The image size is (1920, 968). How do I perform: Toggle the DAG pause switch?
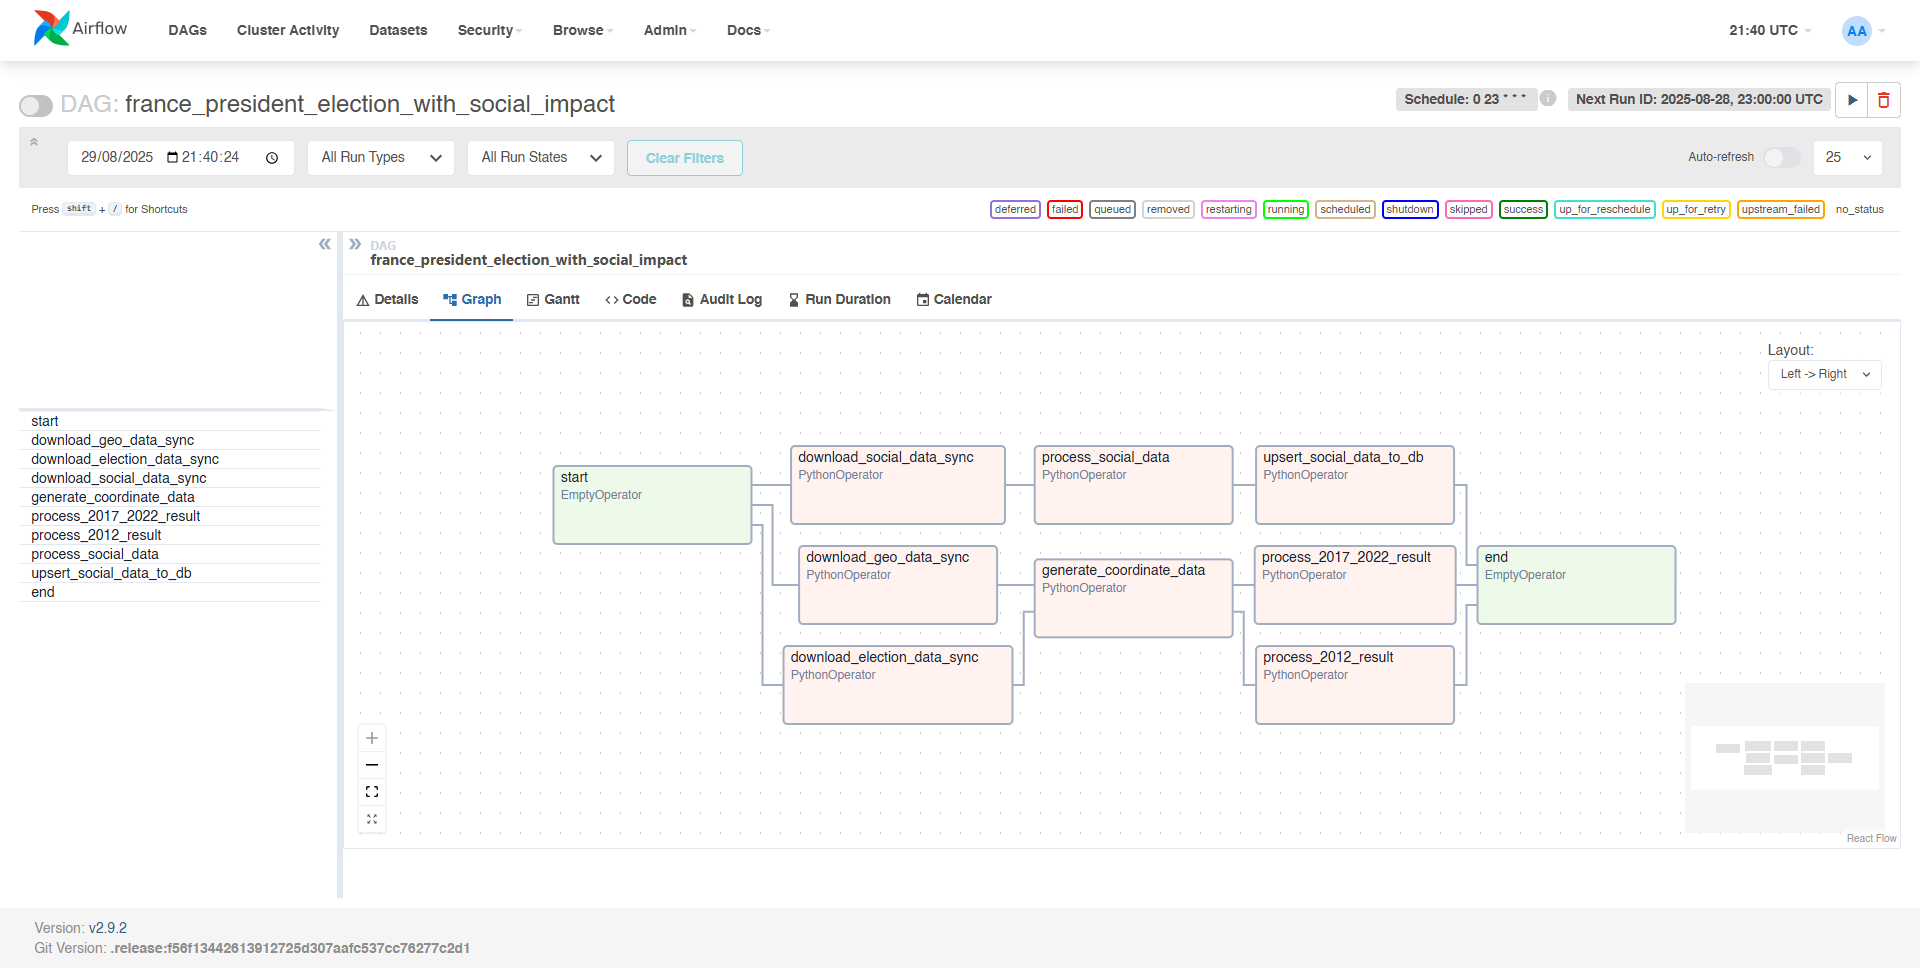(x=36, y=105)
